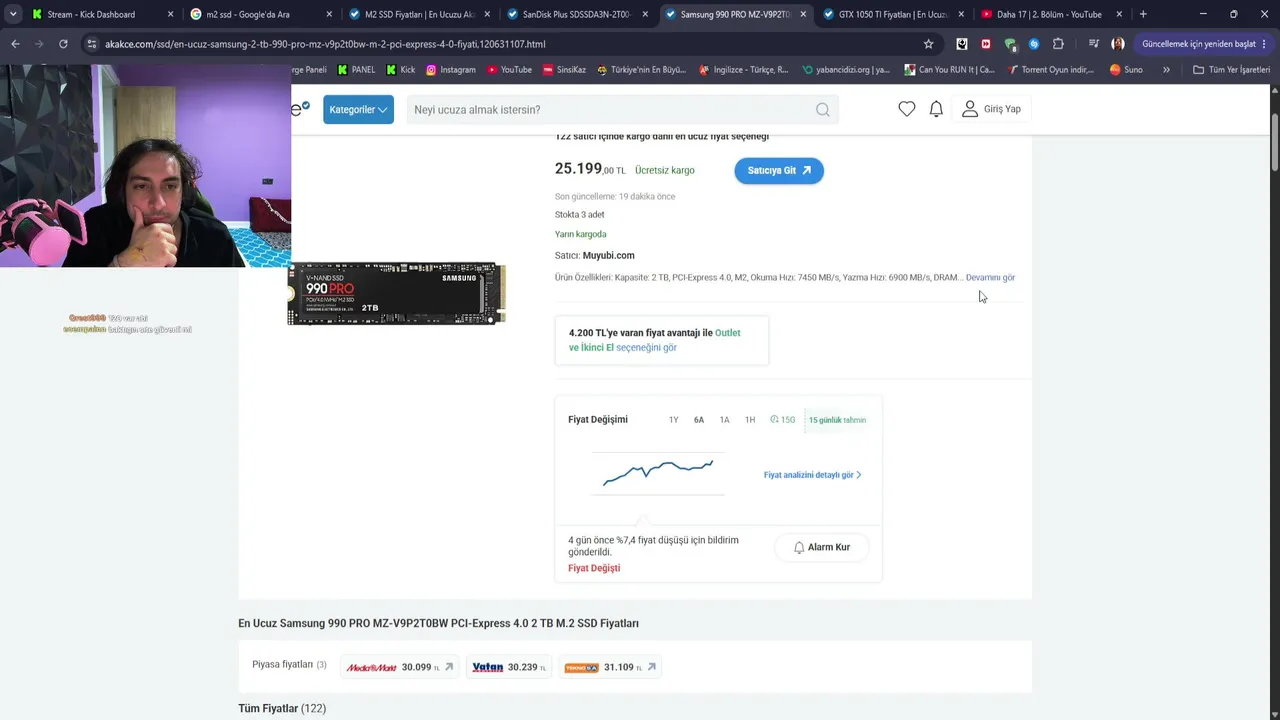Click the Giriş Yap login button

(991, 109)
